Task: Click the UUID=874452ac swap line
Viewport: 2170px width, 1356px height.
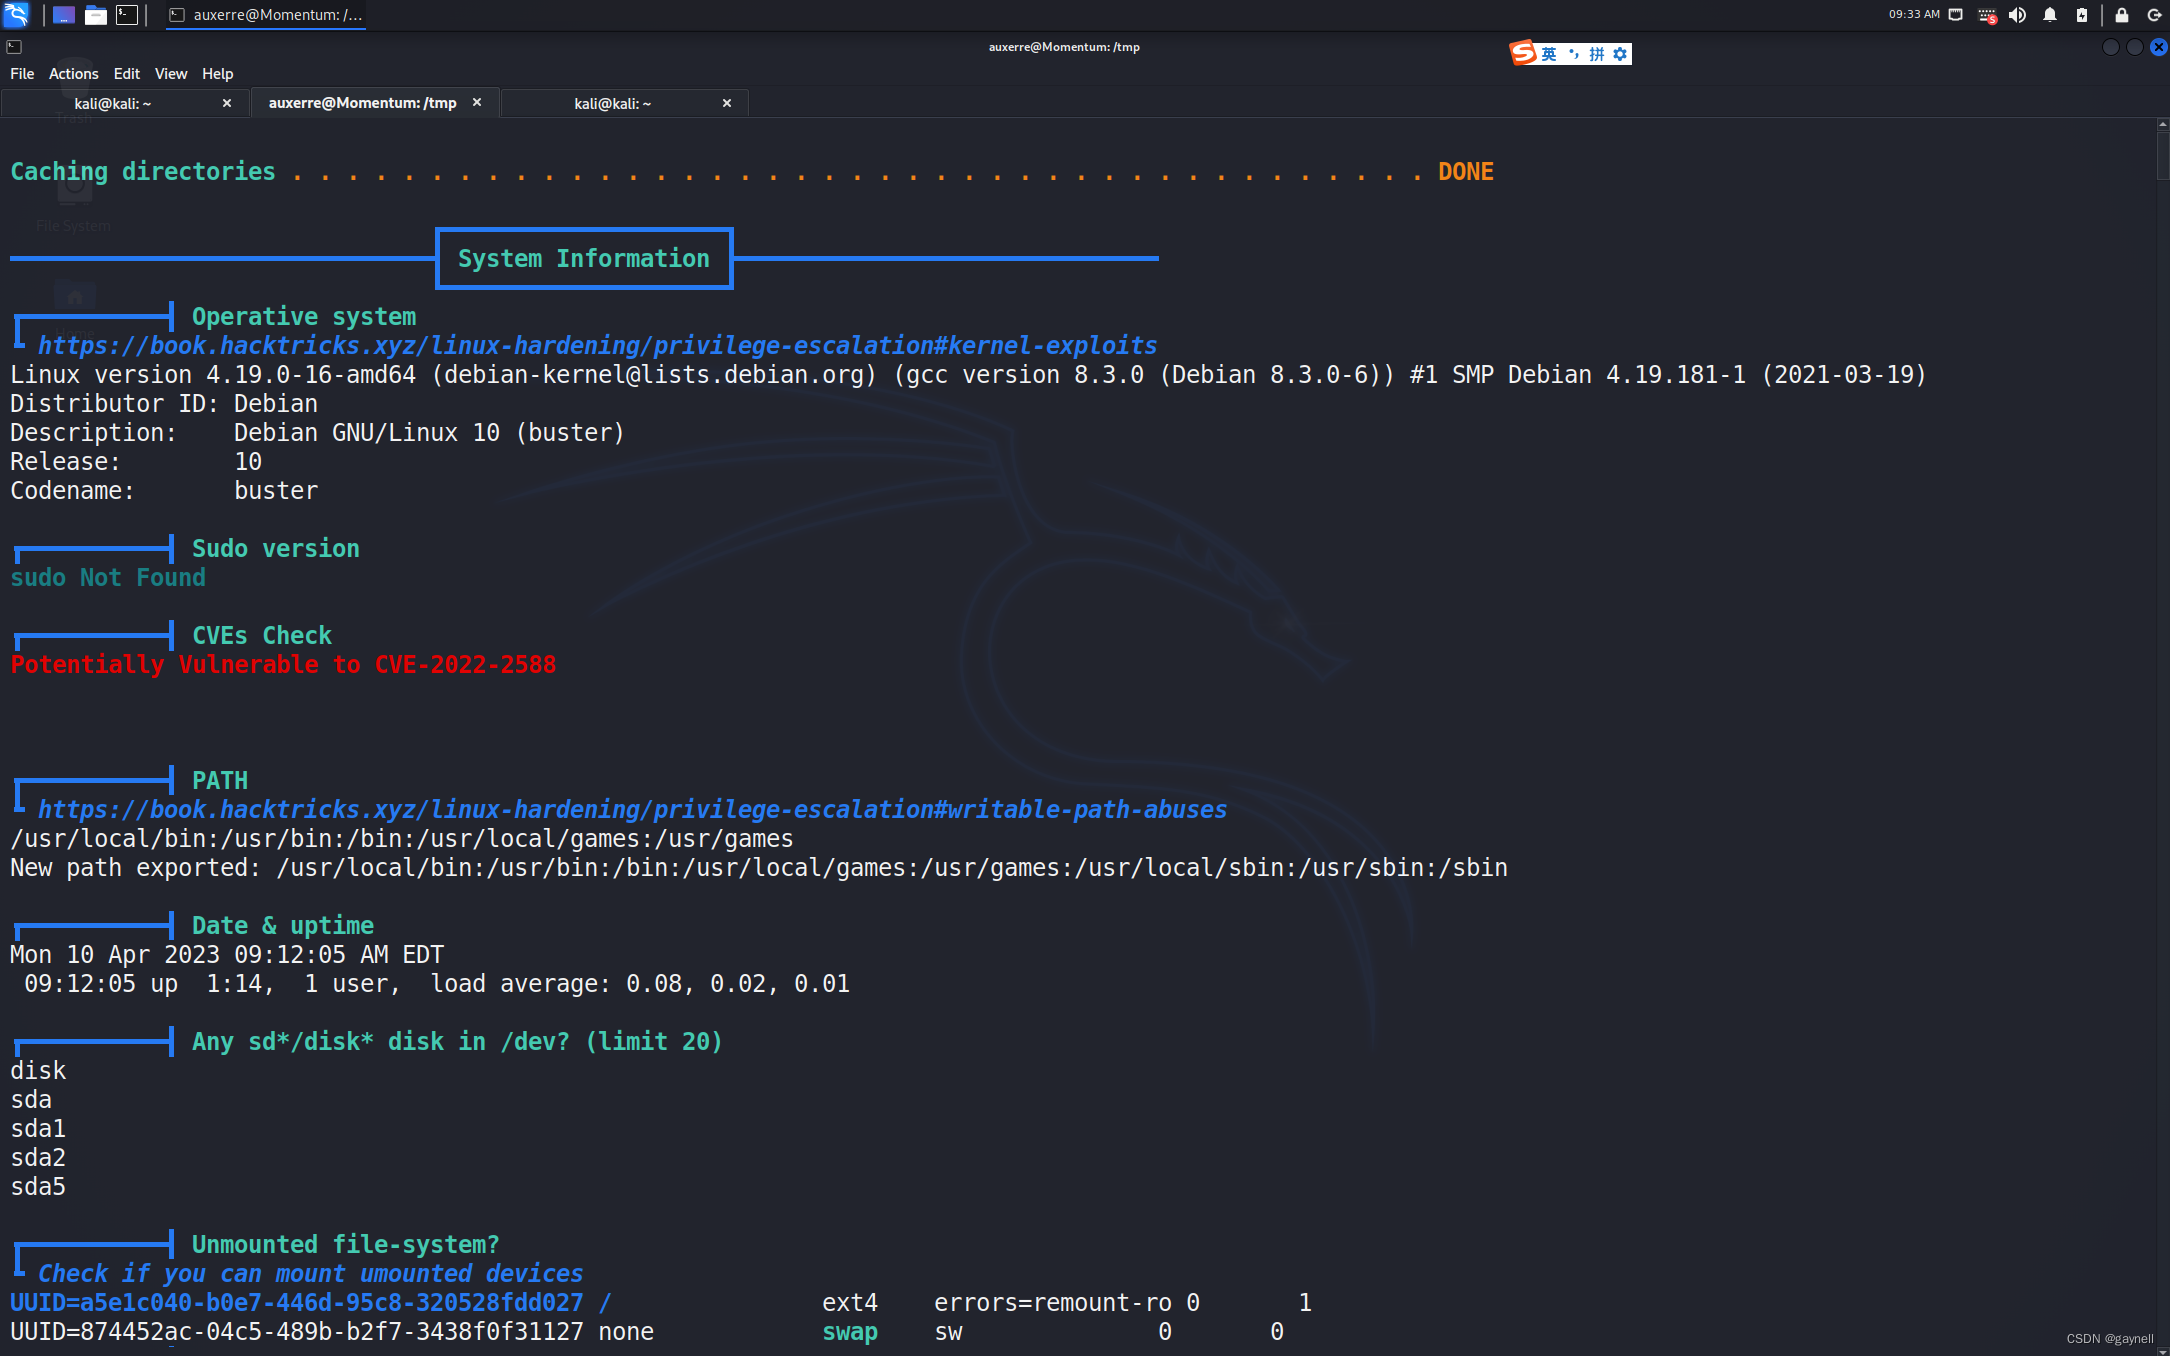Action: click(x=647, y=1332)
